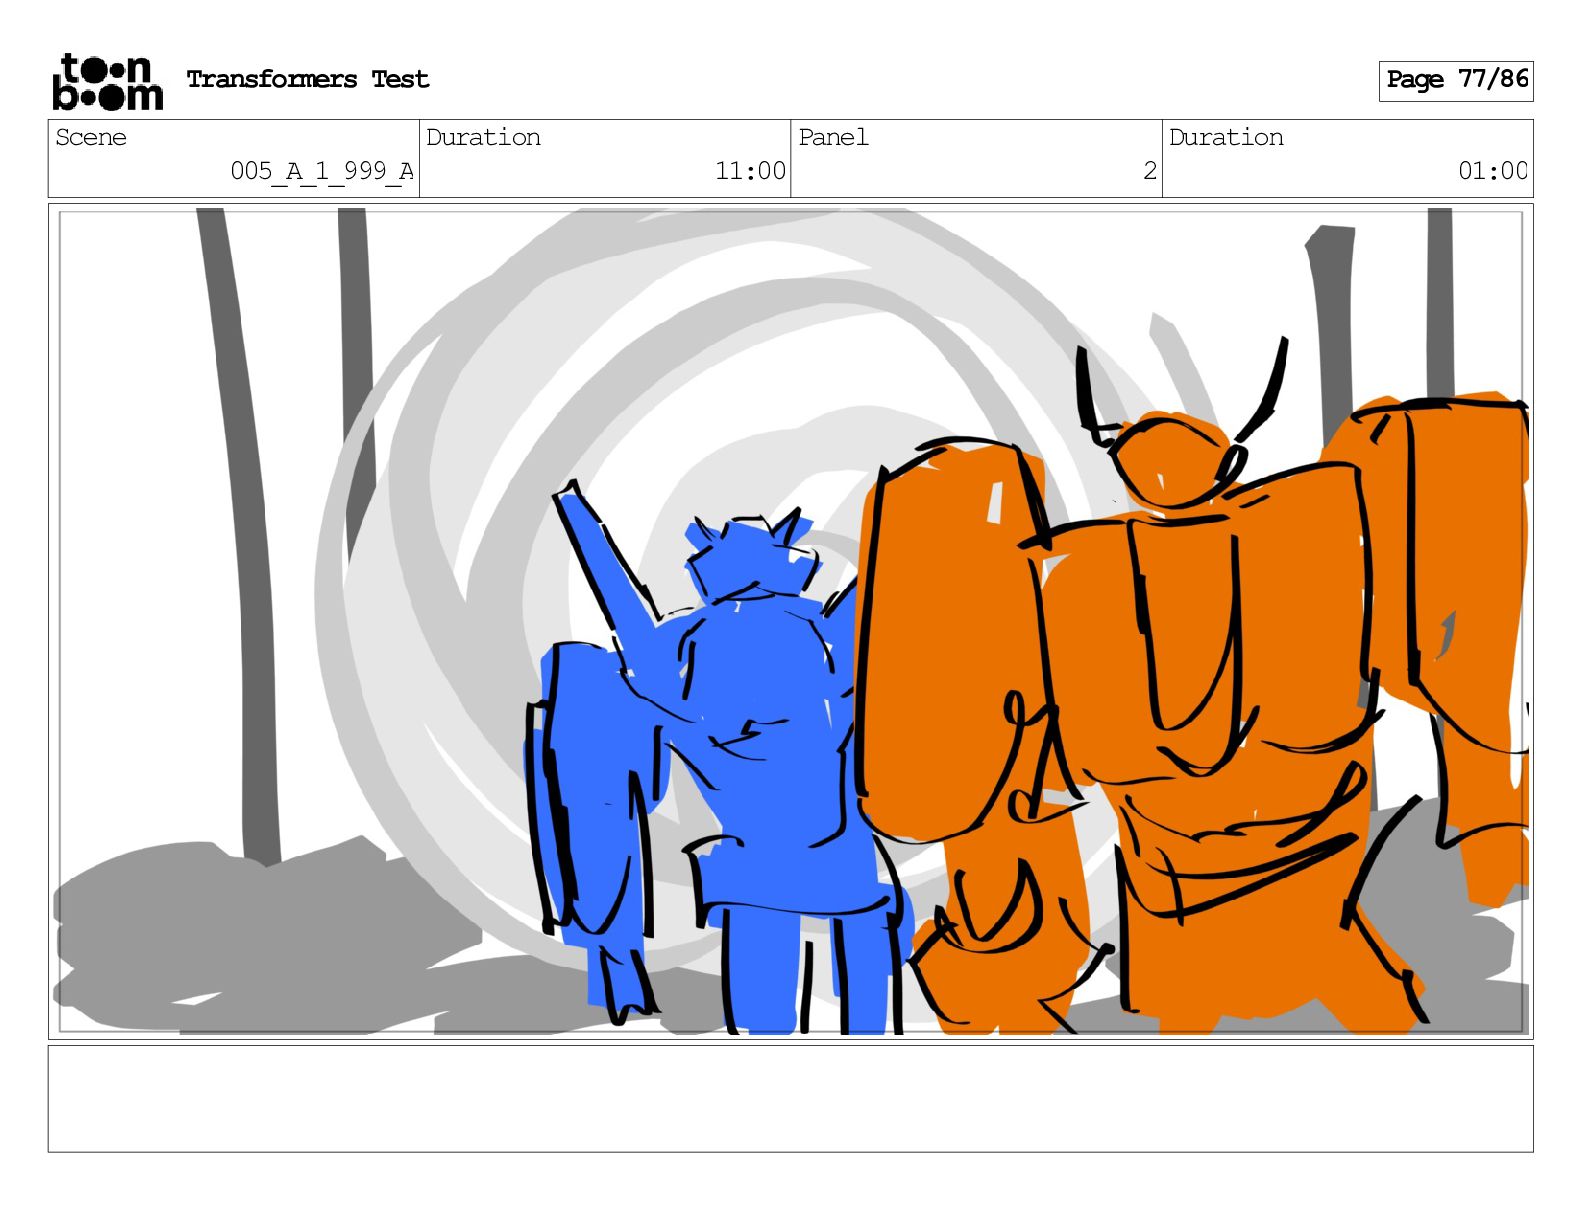Select the 'Transformers Test' title text
Image resolution: width=1584 pixels, height=1224 pixels.
point(308,79)
